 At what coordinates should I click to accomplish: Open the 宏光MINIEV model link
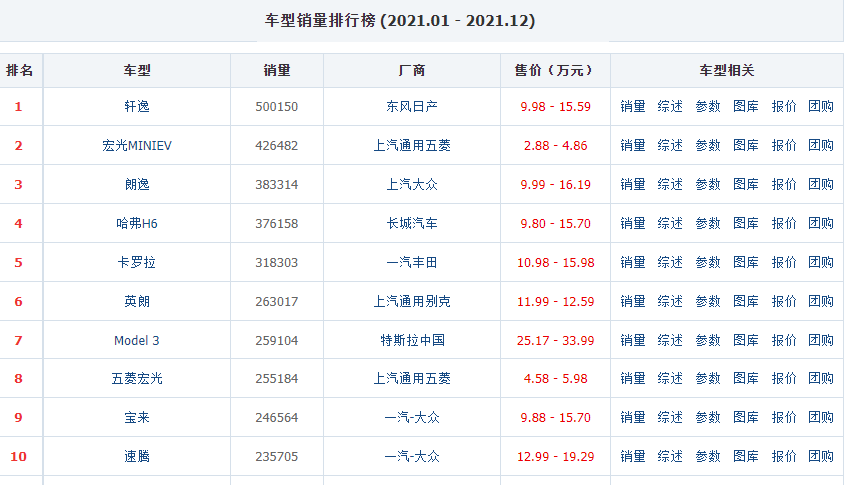137,146
